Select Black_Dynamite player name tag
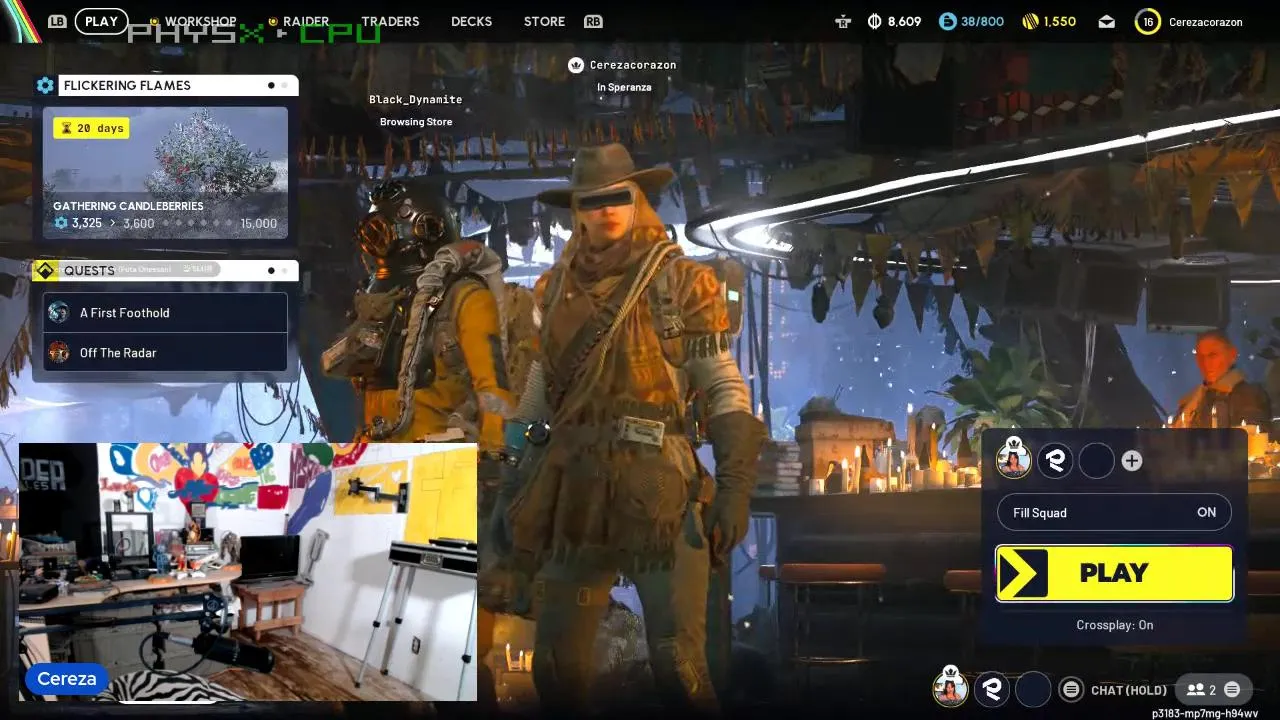 point(415,99)
